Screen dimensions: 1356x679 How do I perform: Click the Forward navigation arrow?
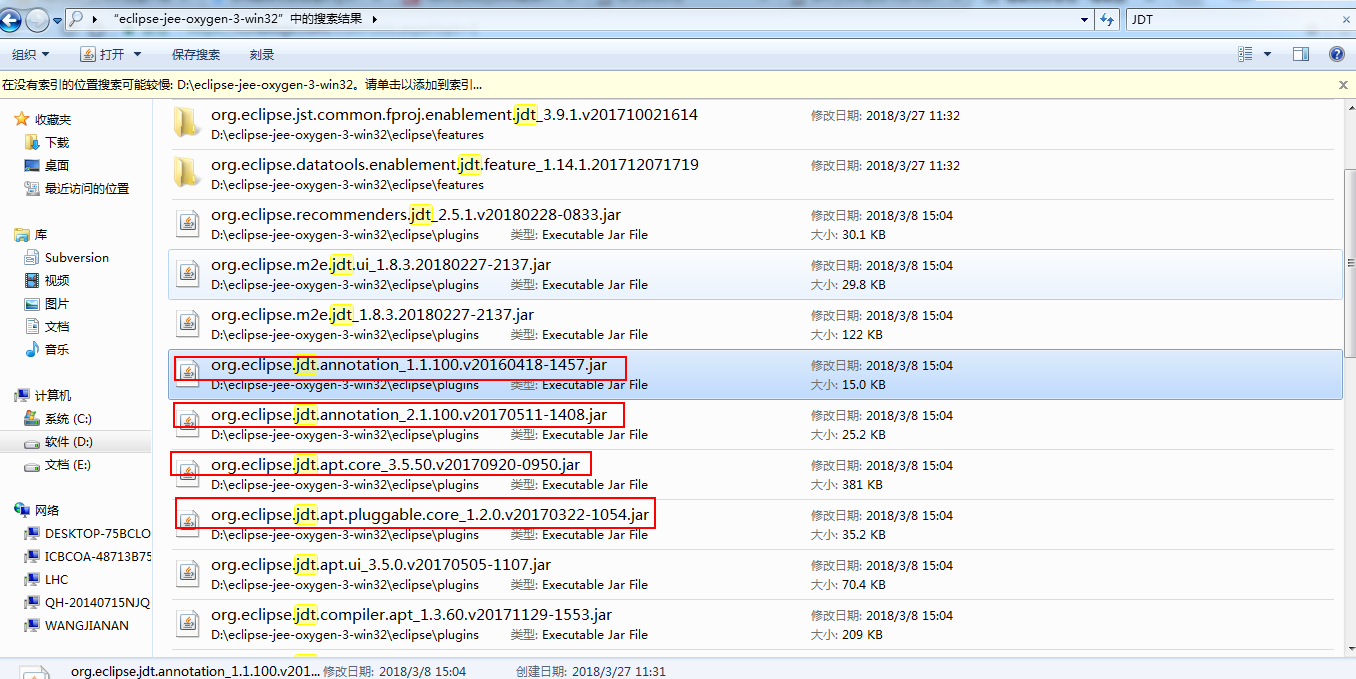[x=37, y=19]
